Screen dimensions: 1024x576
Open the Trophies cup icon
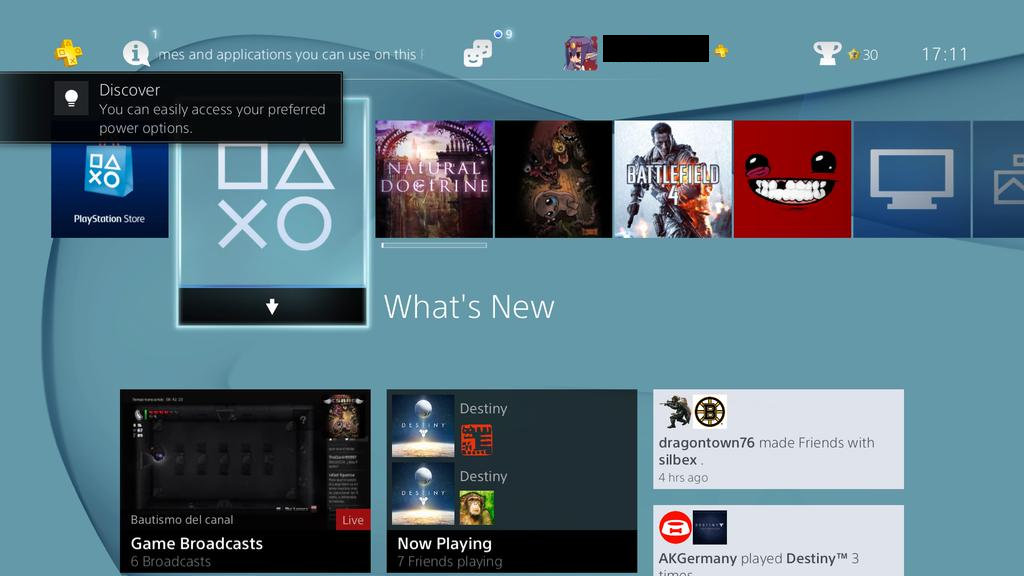point(827,54)
